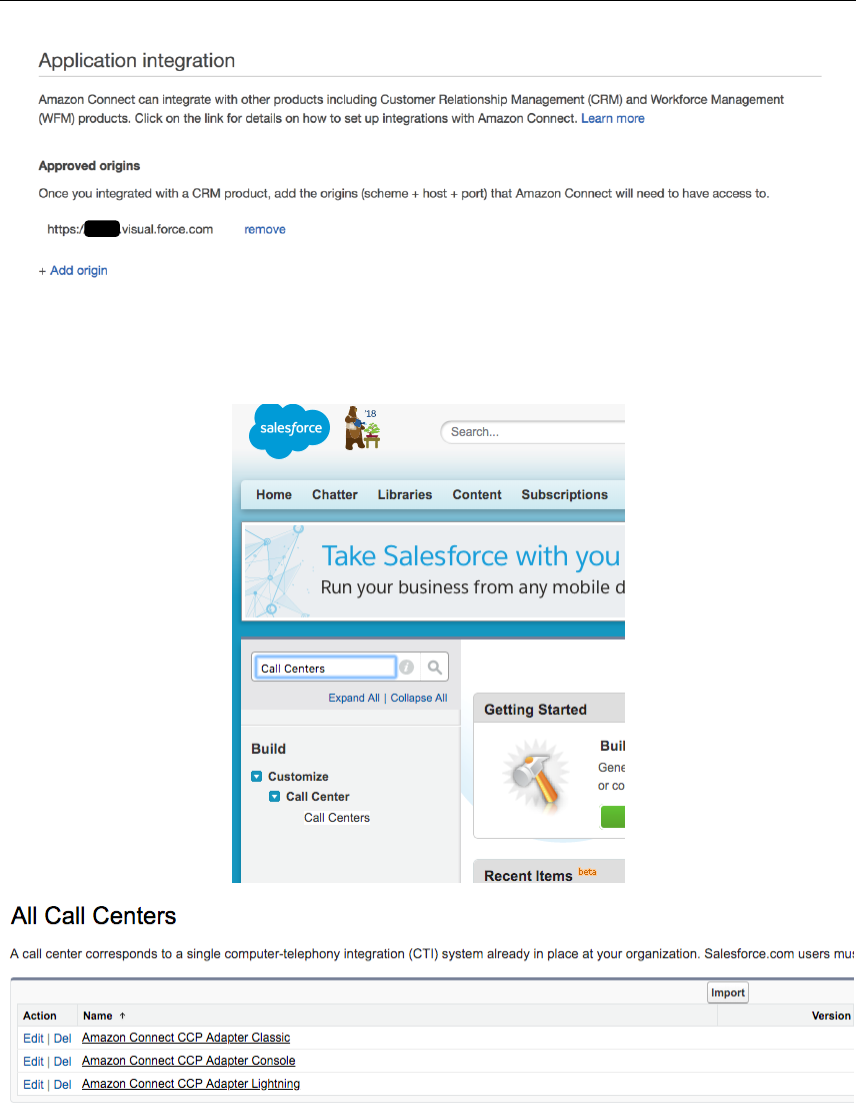Screen dimensions: 856x1115
Task: Click the Import button
Action: pos(728,993)
